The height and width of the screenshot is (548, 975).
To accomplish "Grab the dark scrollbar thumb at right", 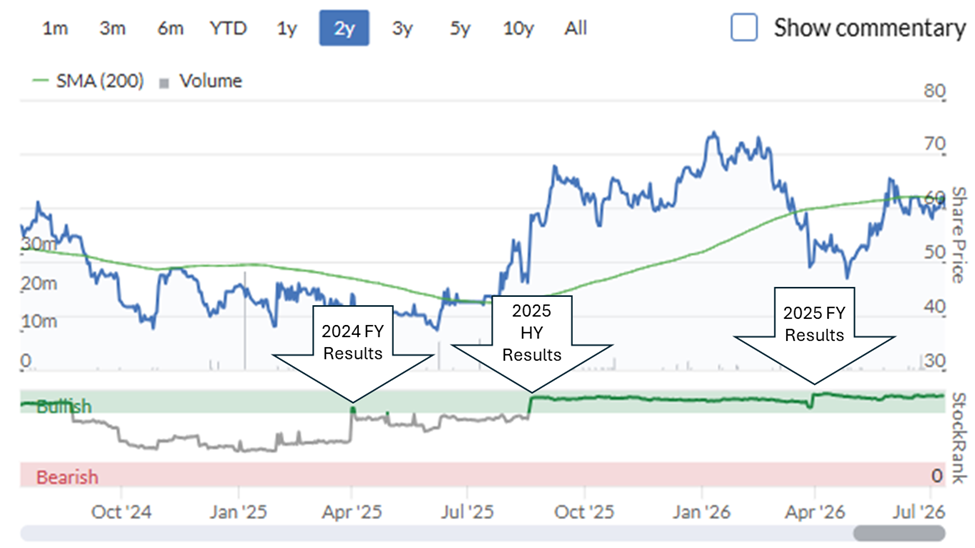I will point(899,533).
